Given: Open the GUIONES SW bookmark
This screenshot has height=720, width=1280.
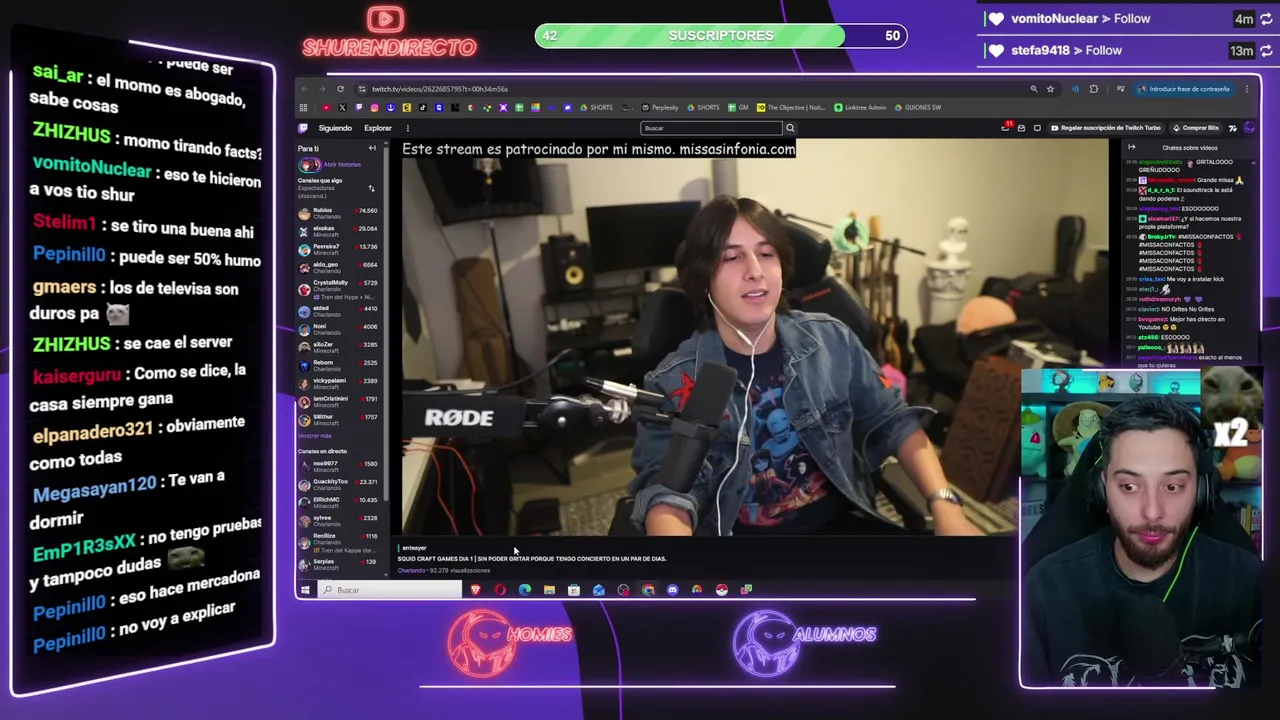Looking at the screenshot, I should tap(918, 108).
